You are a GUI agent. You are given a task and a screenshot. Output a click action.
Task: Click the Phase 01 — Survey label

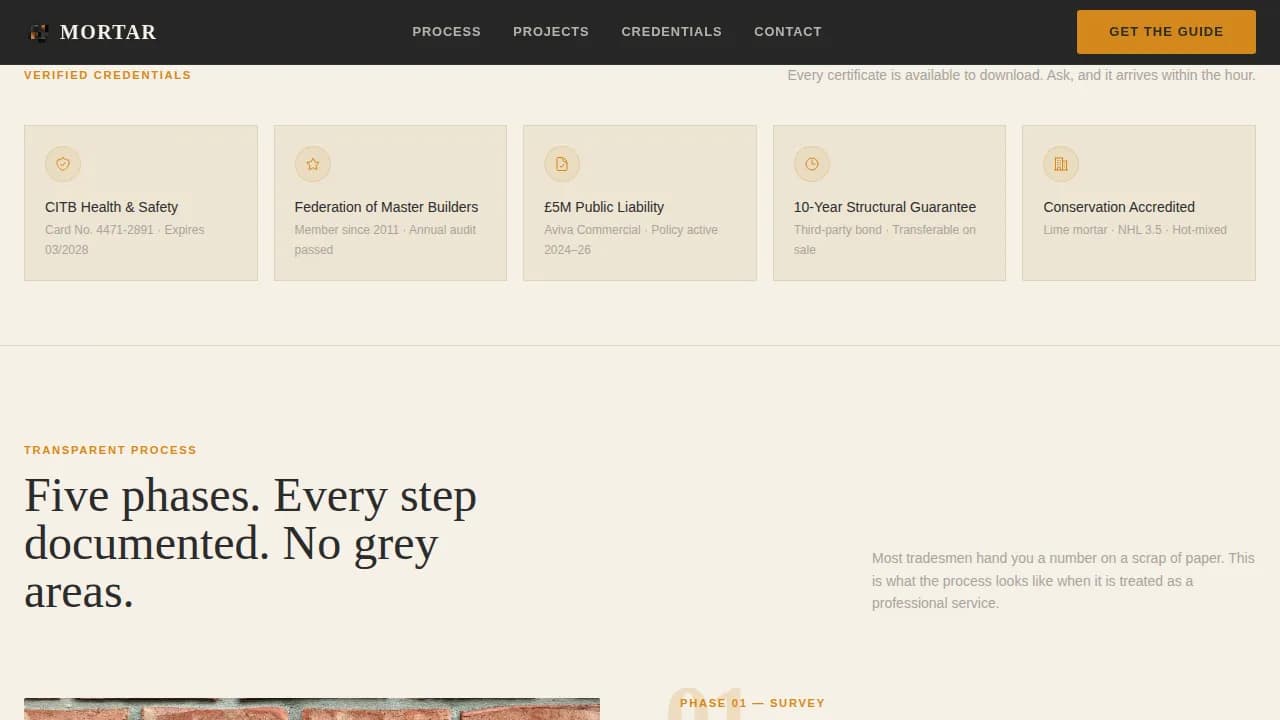[x=752, y=703]
